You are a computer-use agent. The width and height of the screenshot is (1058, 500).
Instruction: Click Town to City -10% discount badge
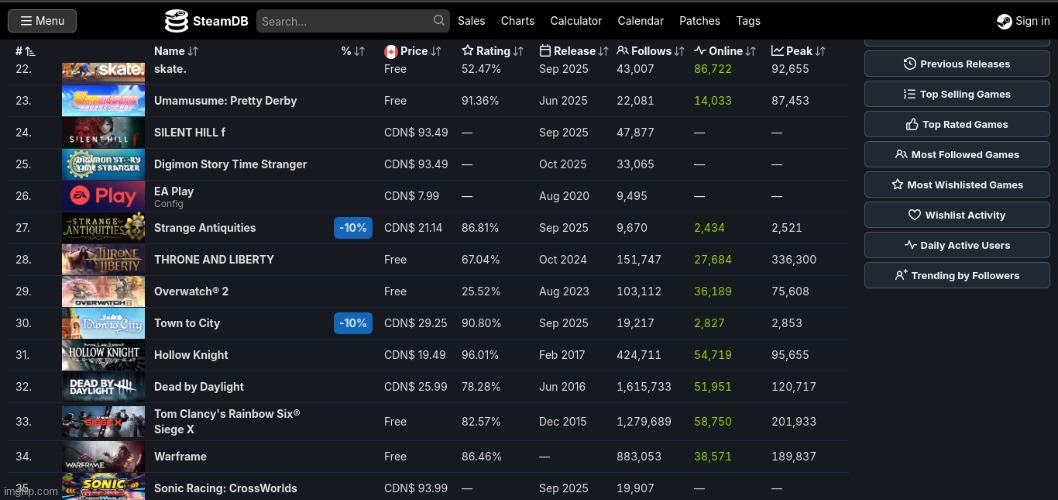coord(353,323)
